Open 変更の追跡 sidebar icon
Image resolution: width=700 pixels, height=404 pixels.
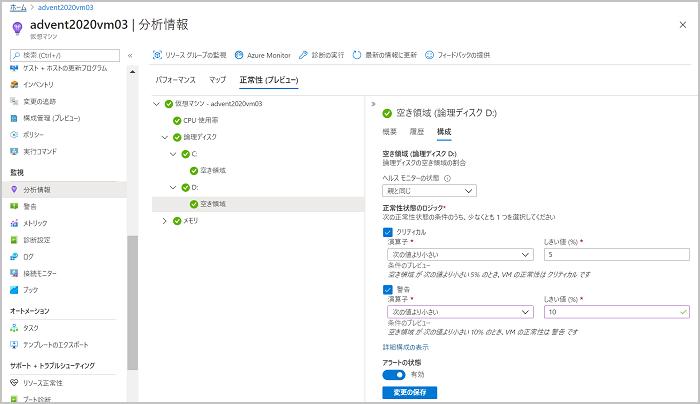14,101
